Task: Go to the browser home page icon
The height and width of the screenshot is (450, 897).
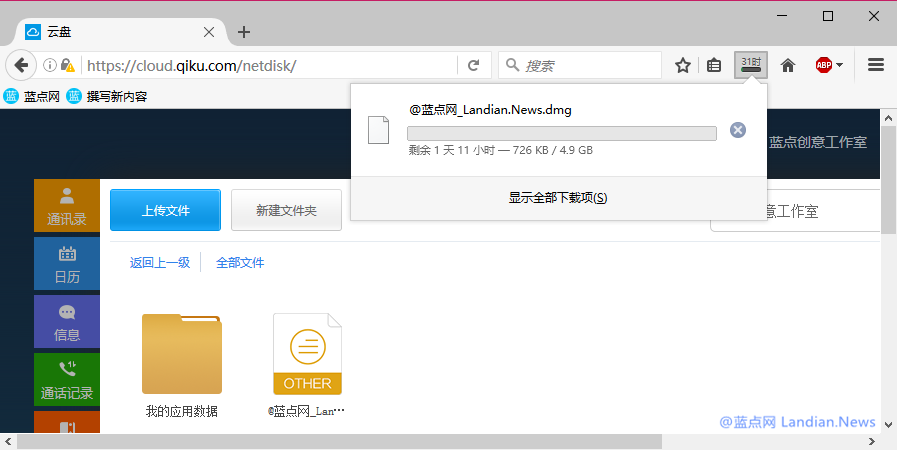Action: coord(788,65)
